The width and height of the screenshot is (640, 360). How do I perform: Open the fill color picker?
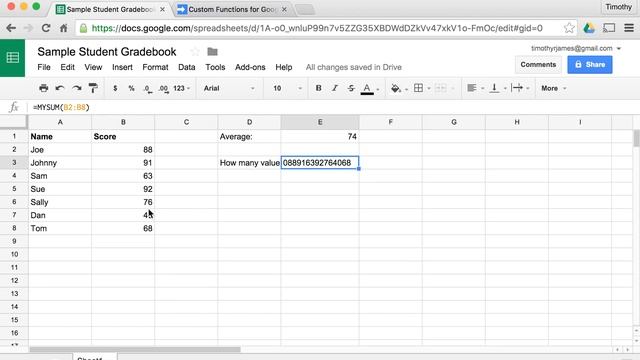coord(396,89)
